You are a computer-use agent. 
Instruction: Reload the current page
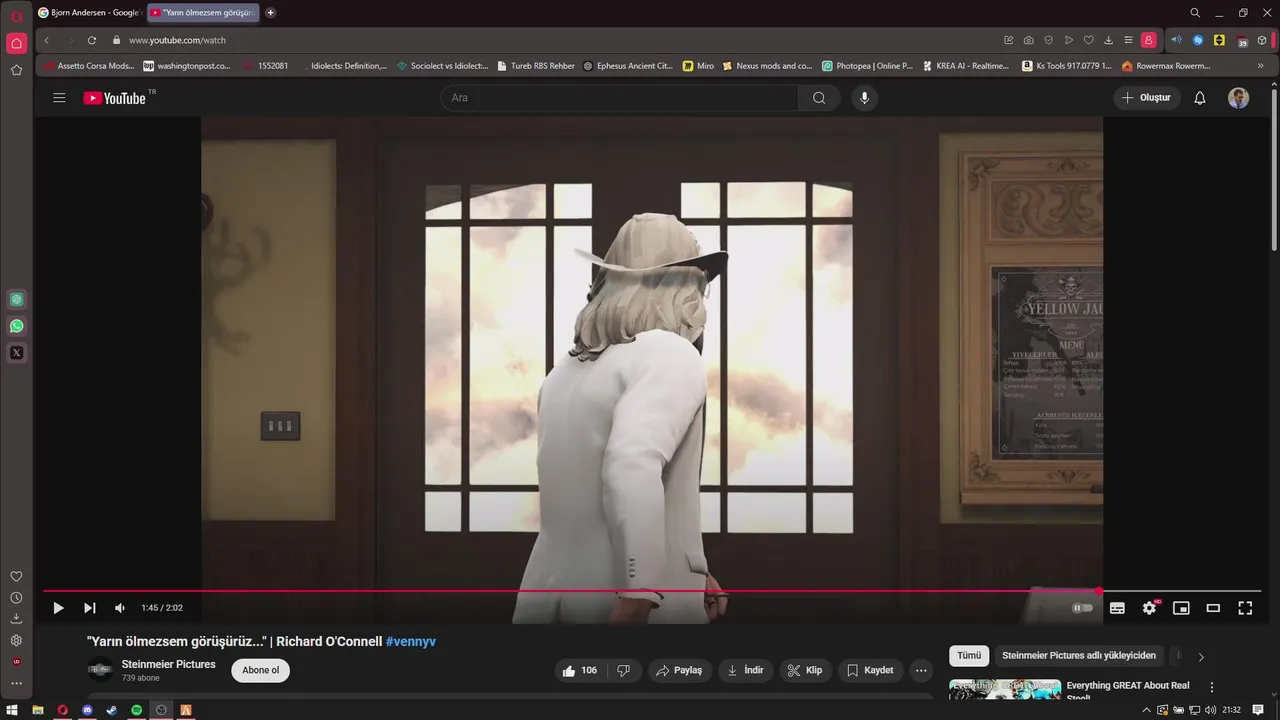click(92, 40)
